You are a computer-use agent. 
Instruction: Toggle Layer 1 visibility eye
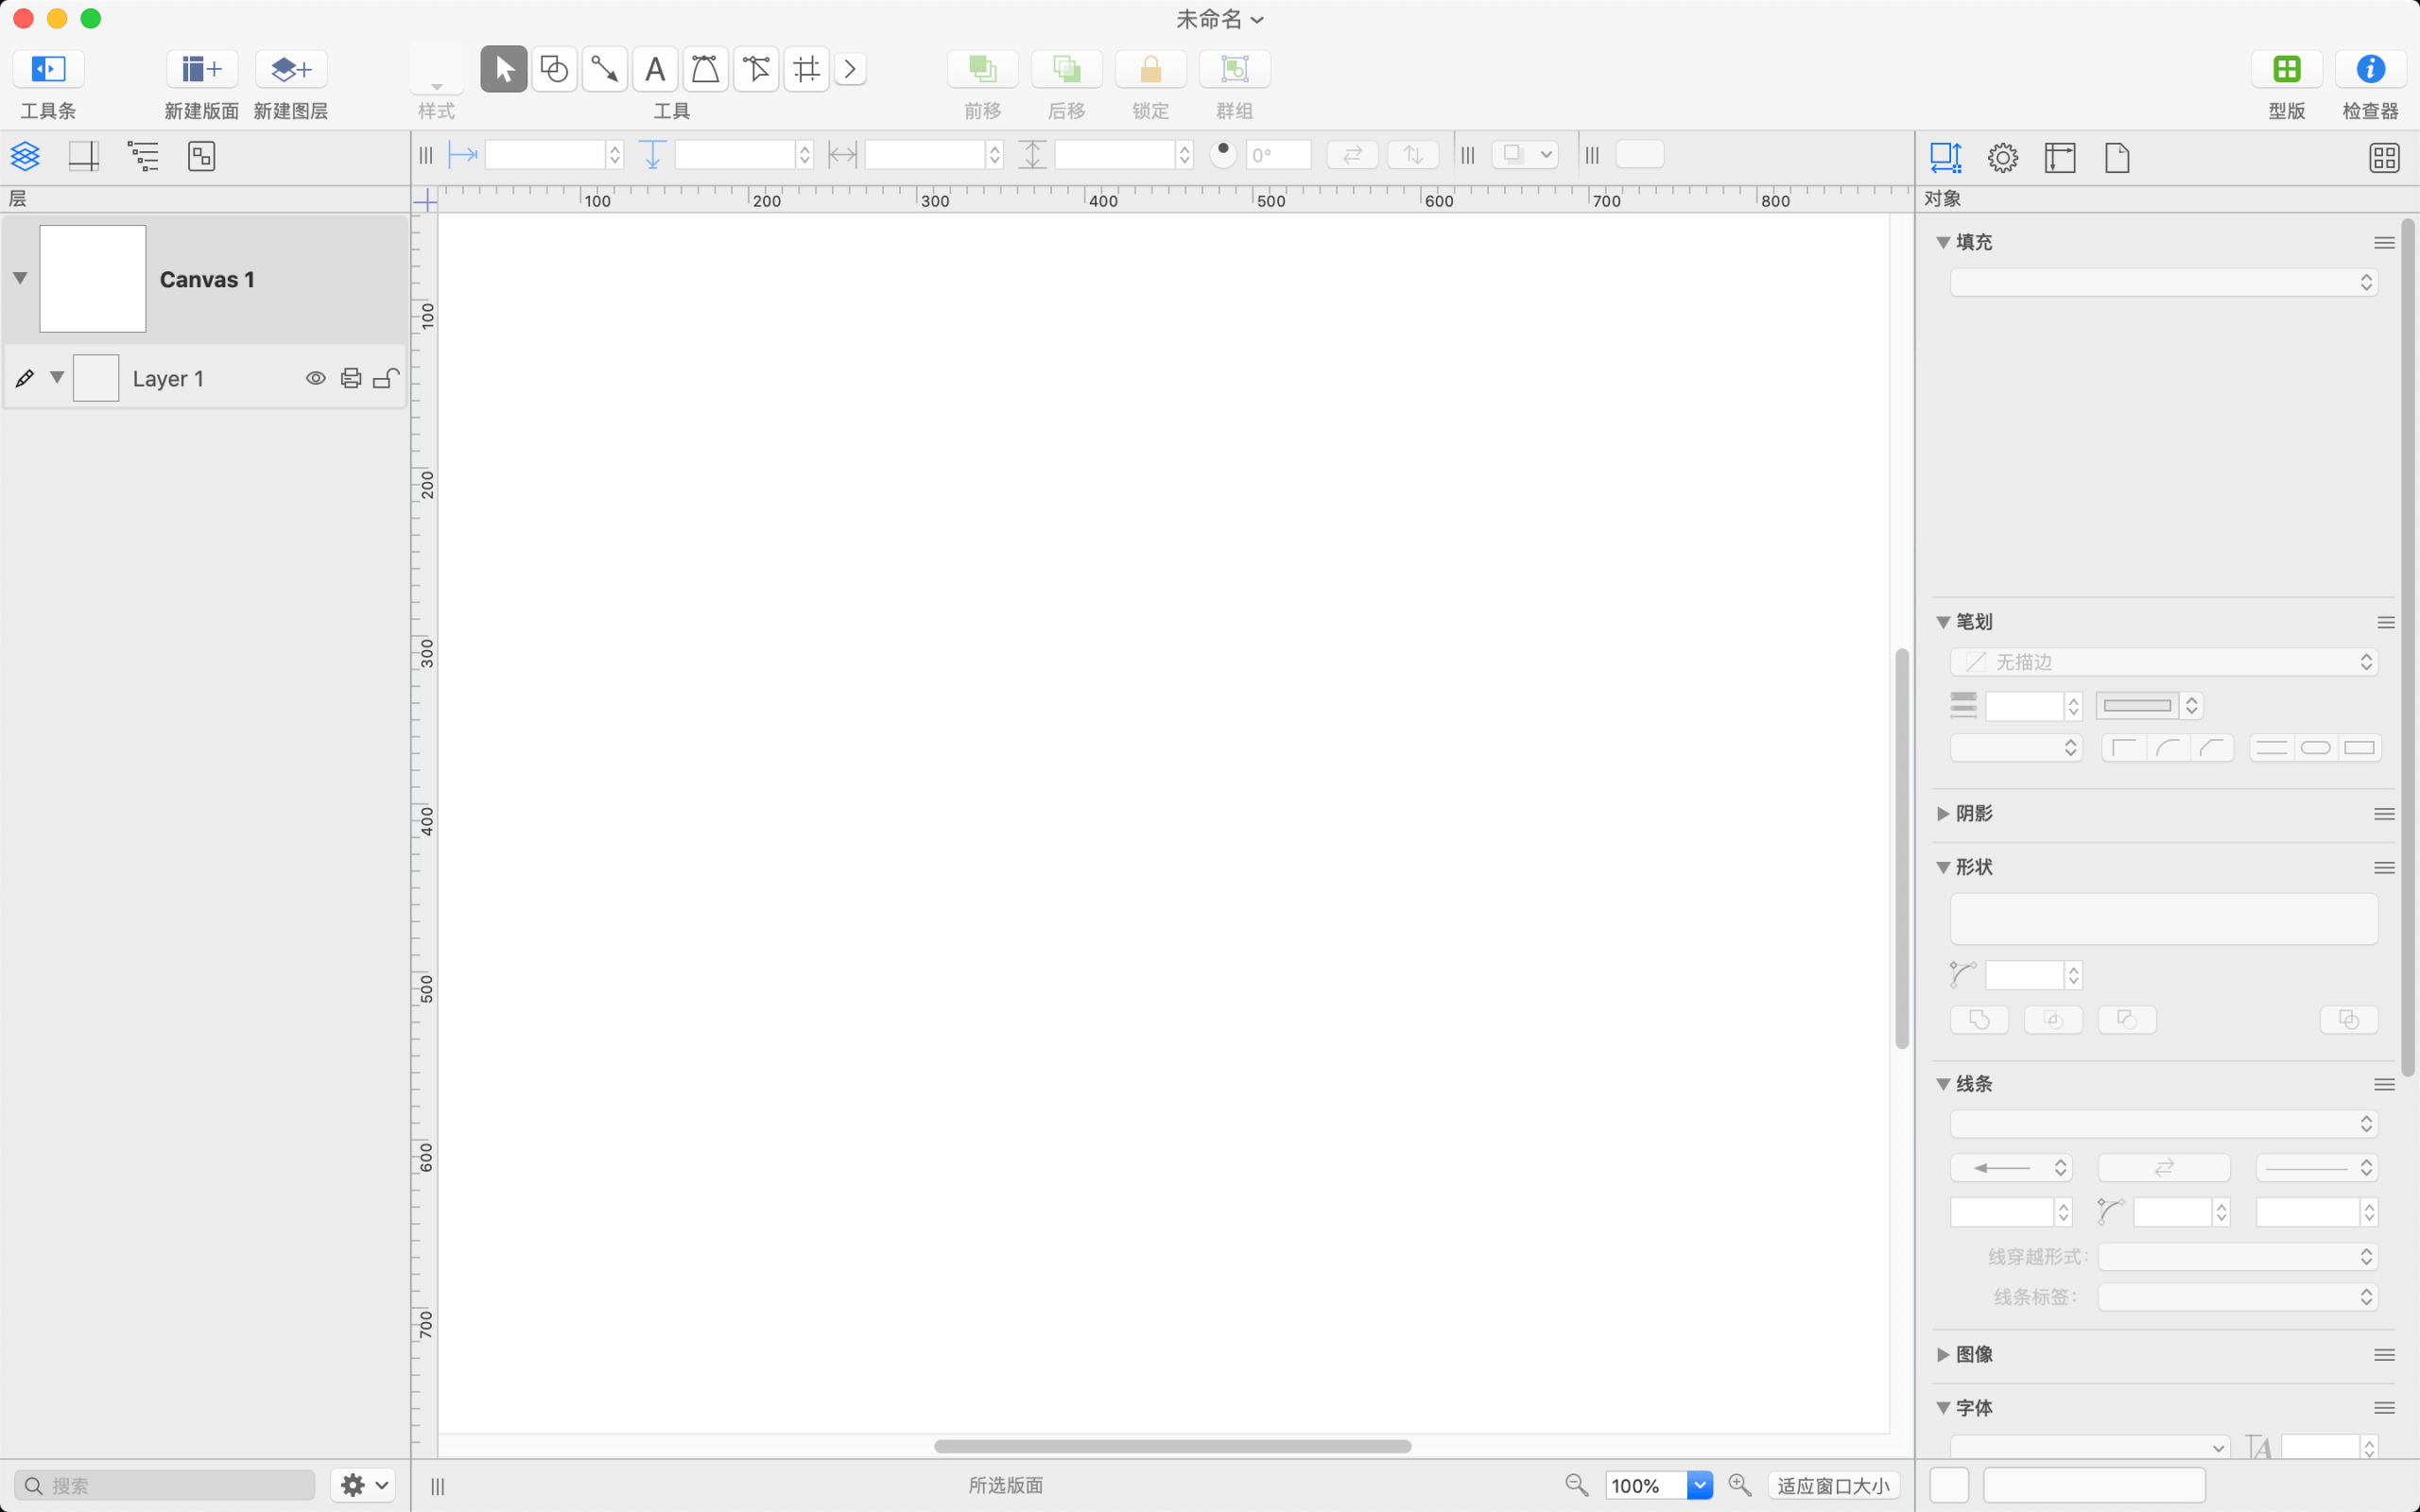(x=315, y=378)
